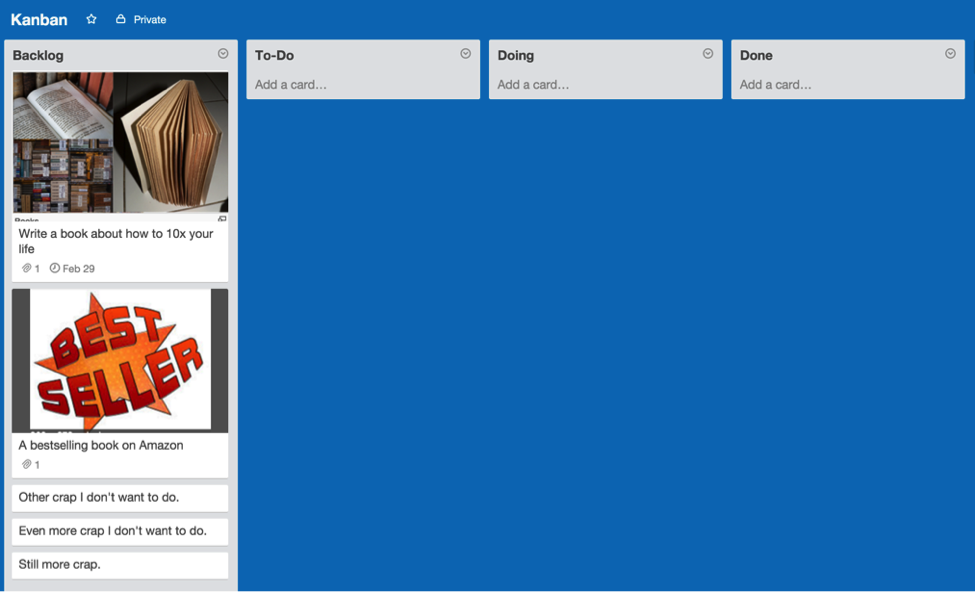Open the 'Still more crap.' card
The height and width of the screenshot is (592, 975).
tap(60, 564)
